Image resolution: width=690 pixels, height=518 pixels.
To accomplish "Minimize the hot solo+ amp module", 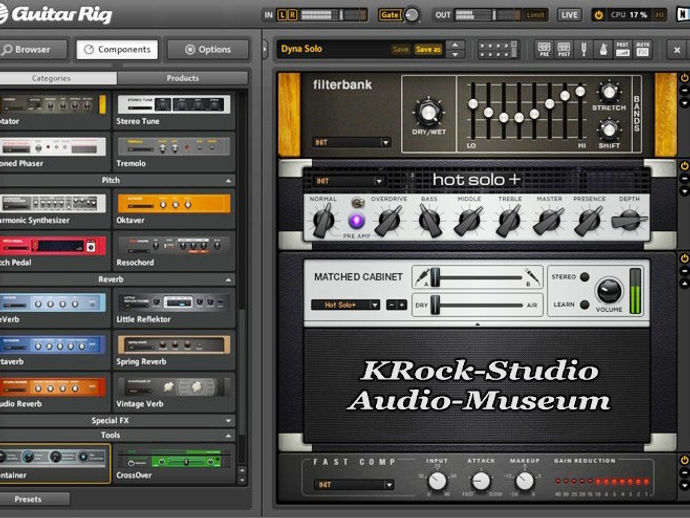I will 684,179.
